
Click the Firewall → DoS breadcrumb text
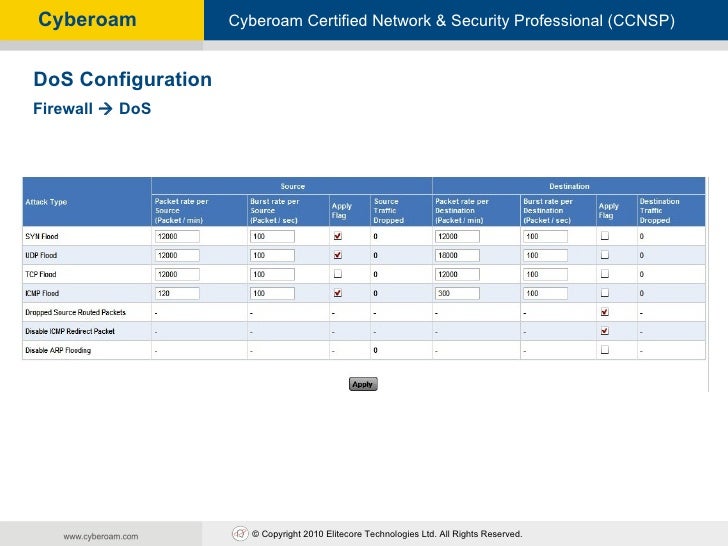coord(92,109)
